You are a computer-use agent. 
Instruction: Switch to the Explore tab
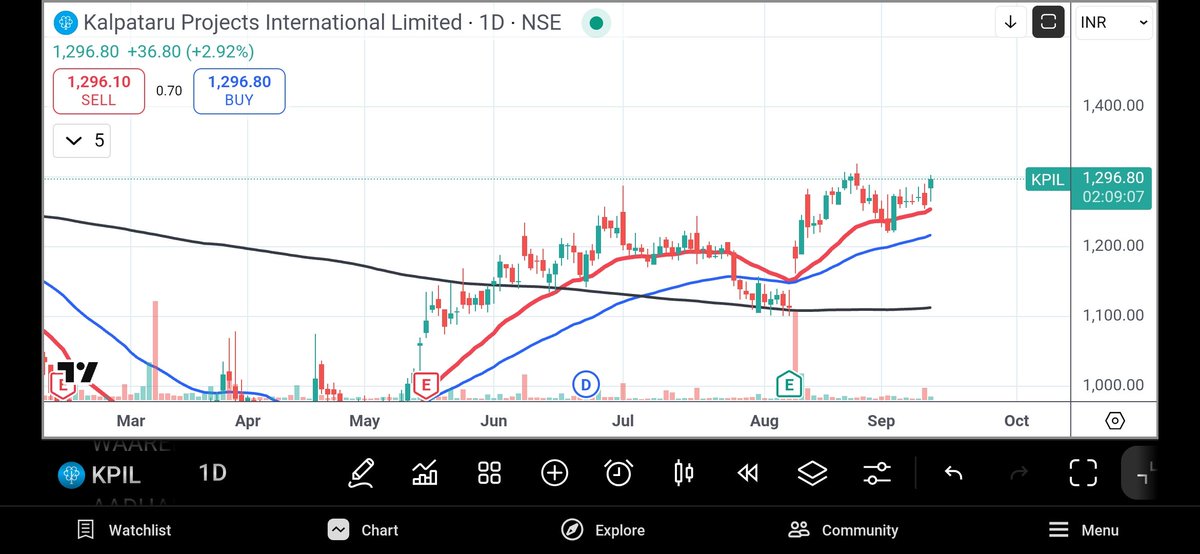coord(603,530)
